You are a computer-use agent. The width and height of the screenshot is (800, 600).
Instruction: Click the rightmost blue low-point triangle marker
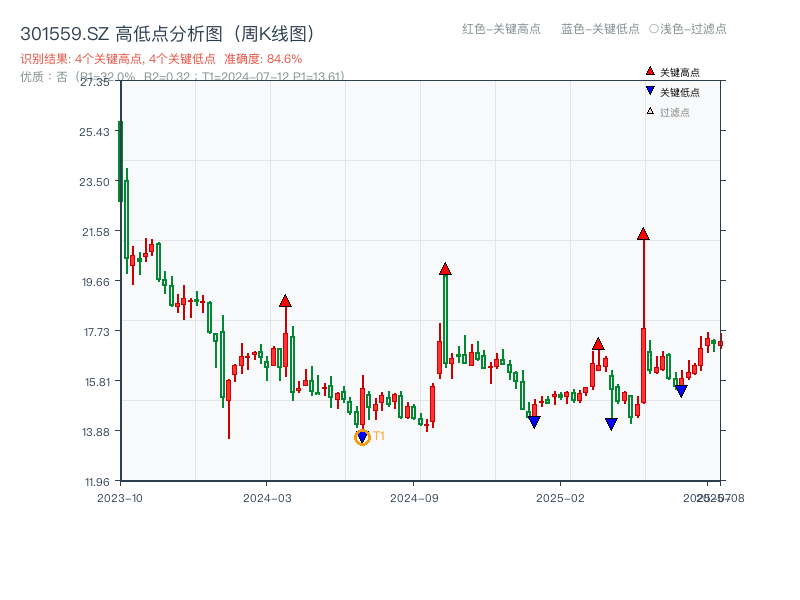[x=680, y=390]
